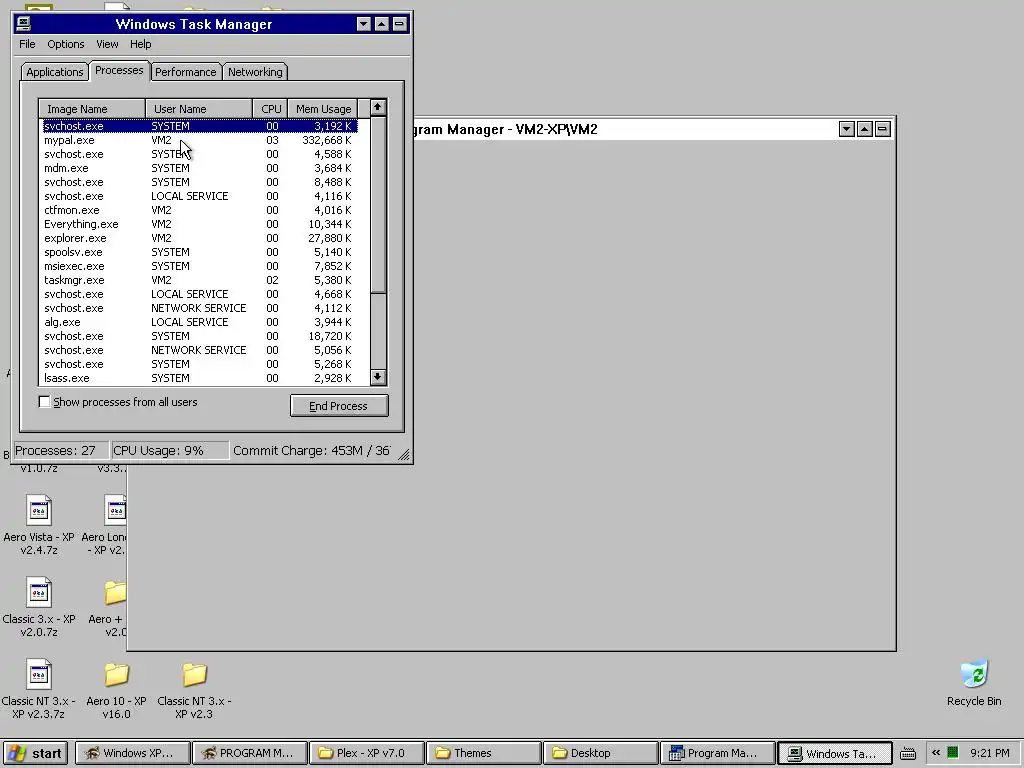Click the keyboard icon in taskbar

click(x=908, y=754)
